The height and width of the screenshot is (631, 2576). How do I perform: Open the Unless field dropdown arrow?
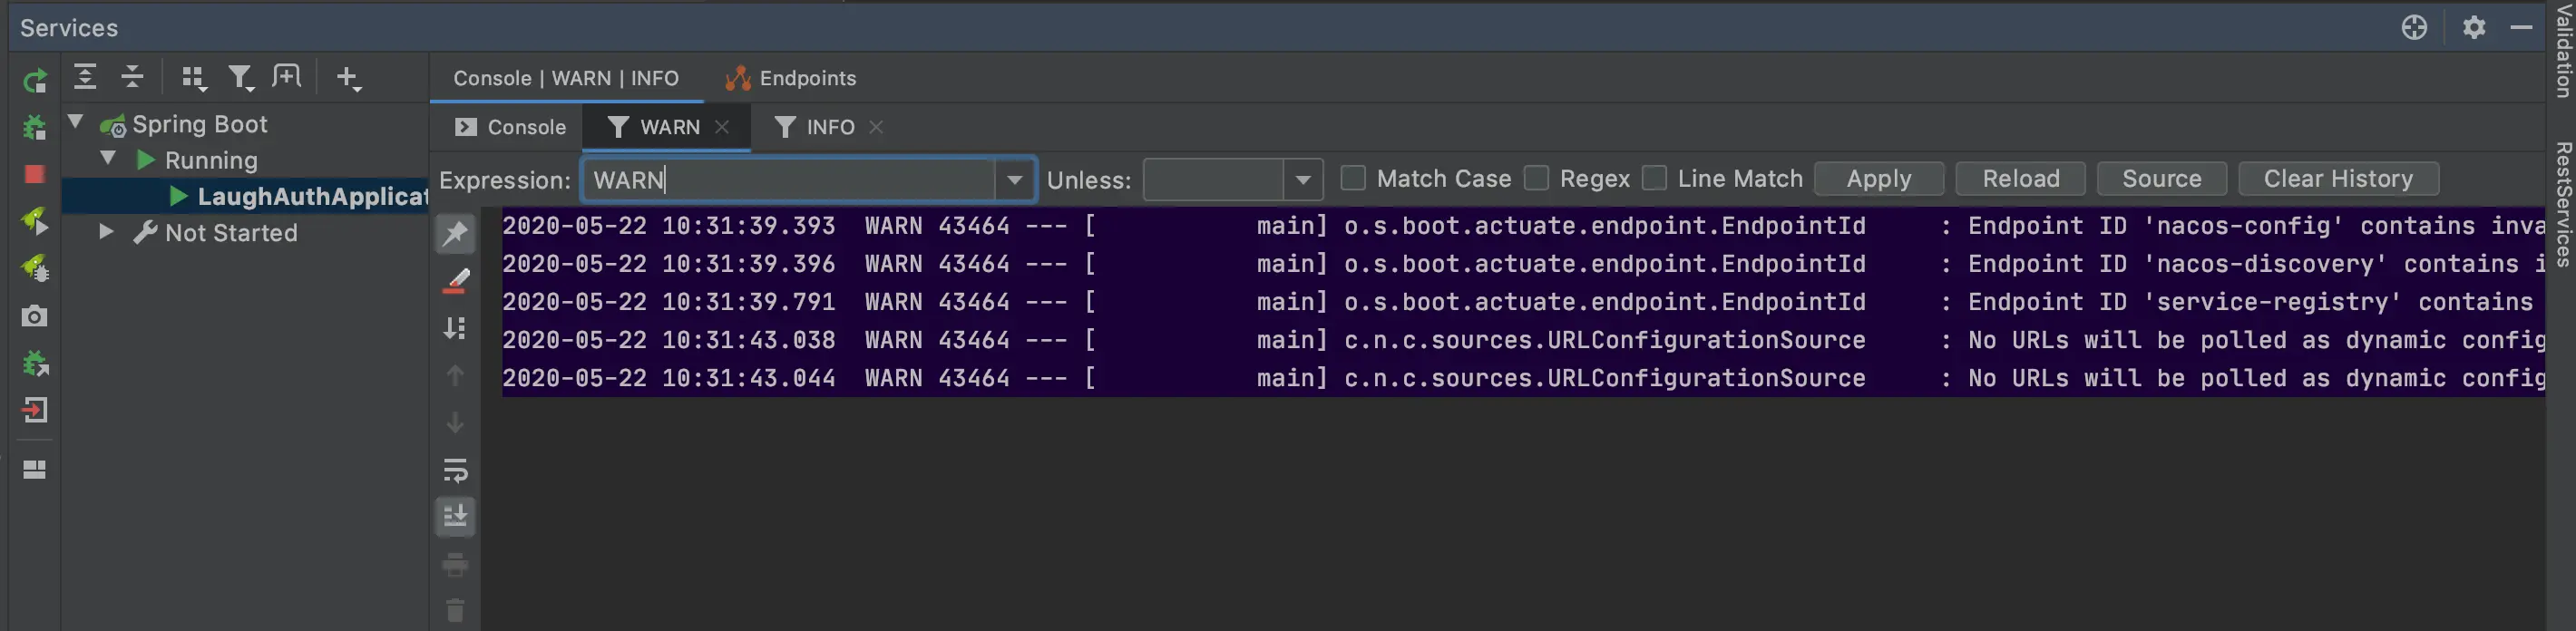pyautogui.click(x=1302, y=180)
